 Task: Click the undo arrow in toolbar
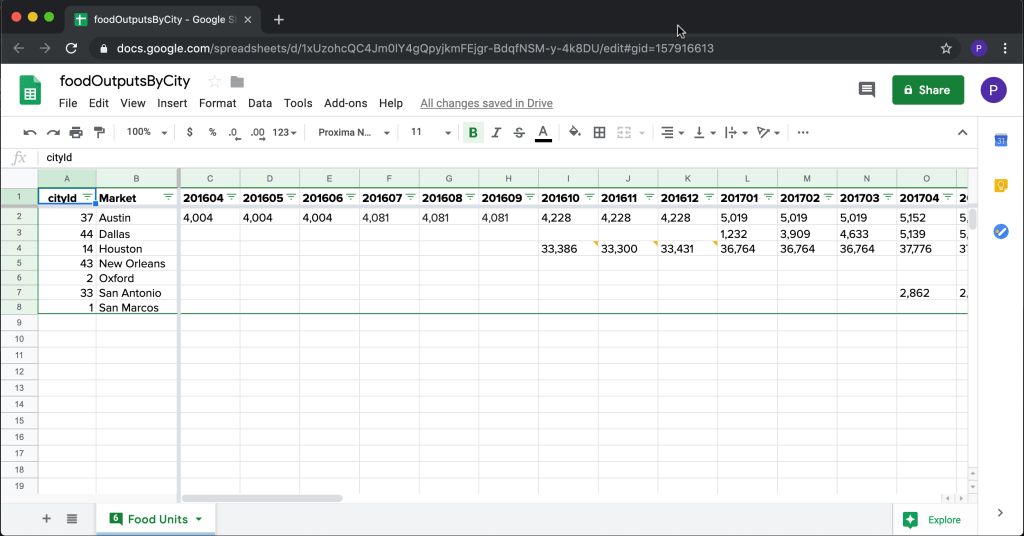[30, 132]
